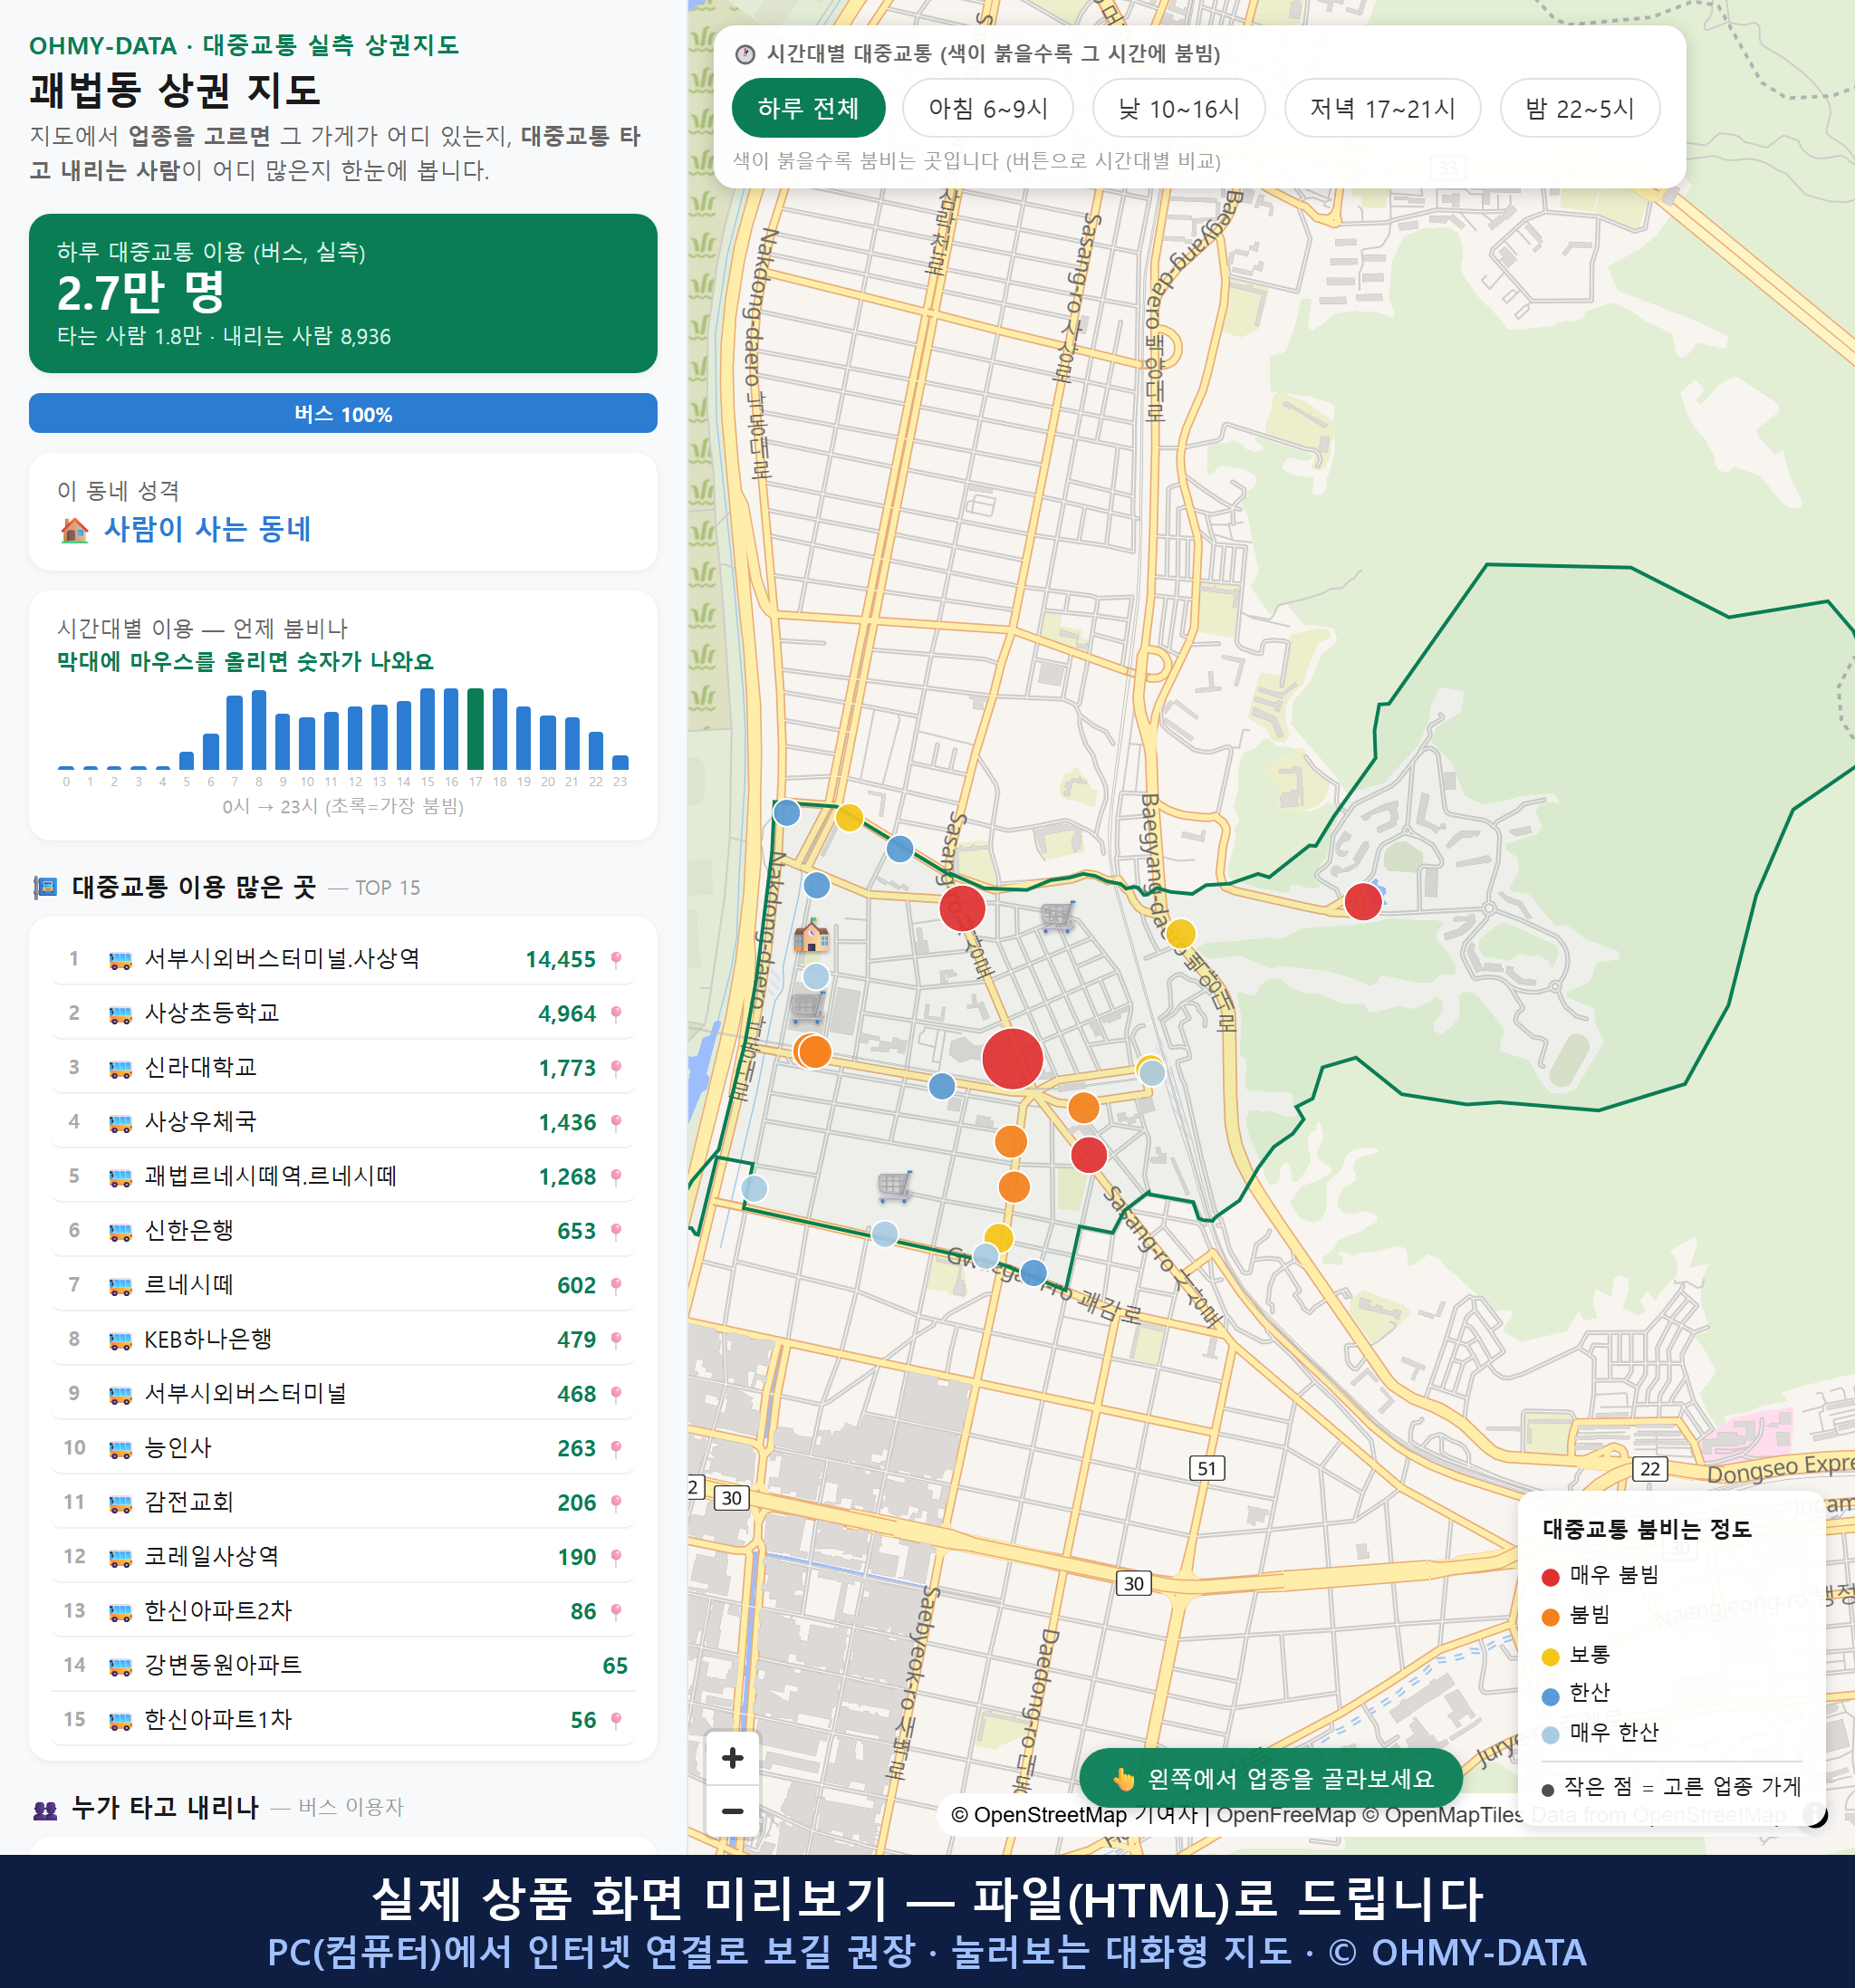Click the highlighted green 17시 bar in chart
The width and height of the screenshot is (1855, 1988).
tap(475, 728)
